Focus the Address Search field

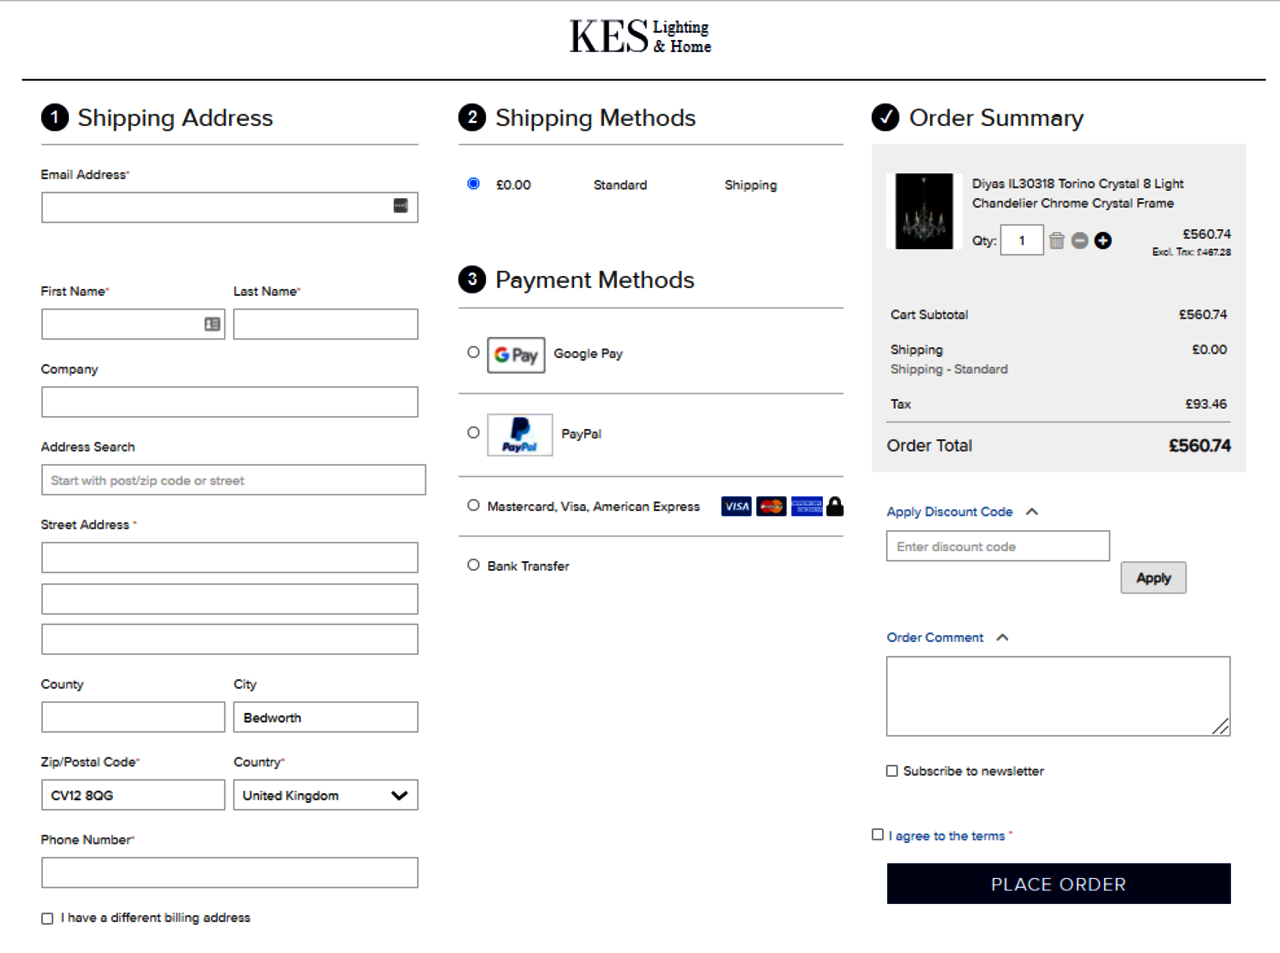(x=233, y=481)
